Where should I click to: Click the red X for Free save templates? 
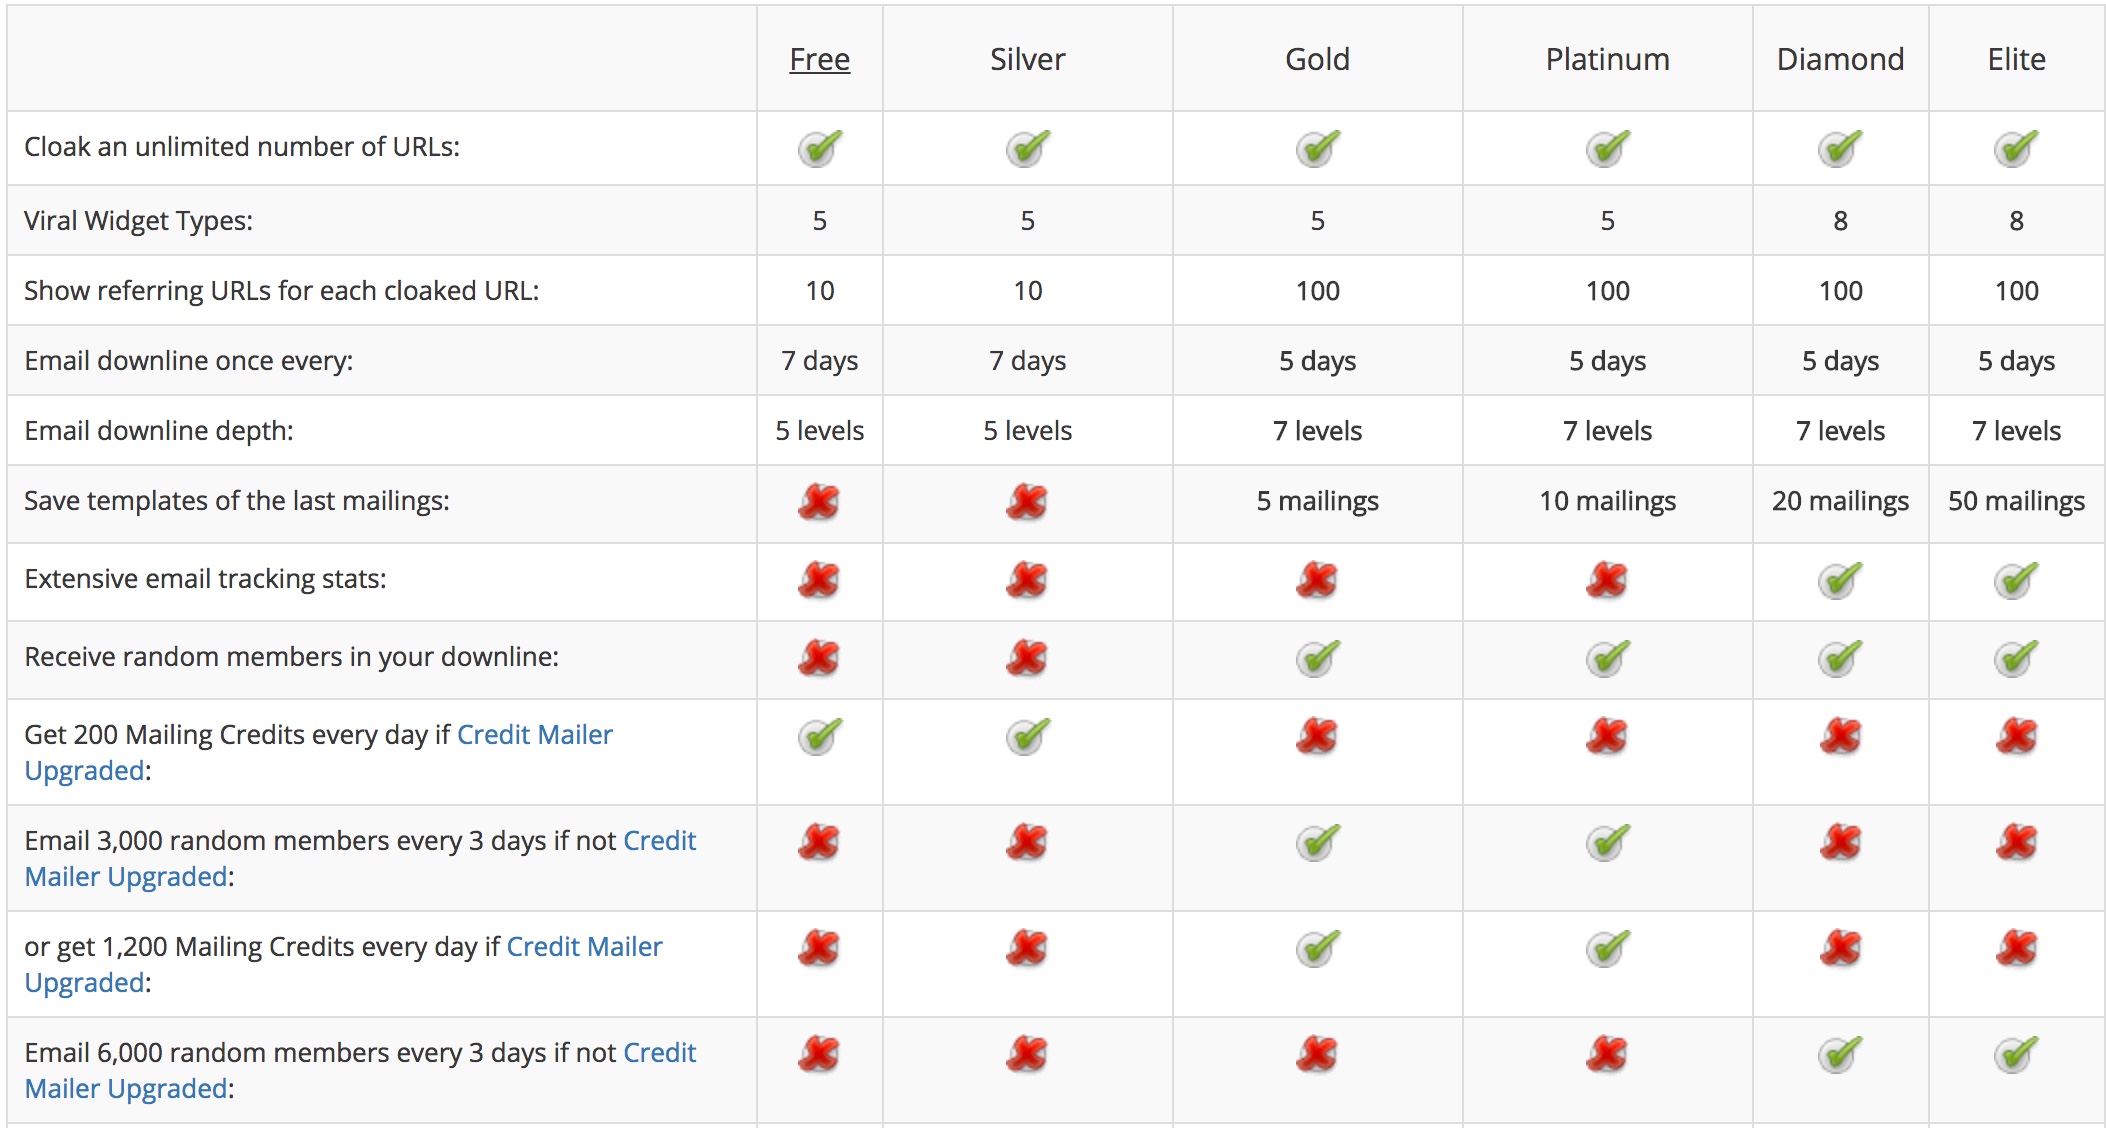pos(819,502)
